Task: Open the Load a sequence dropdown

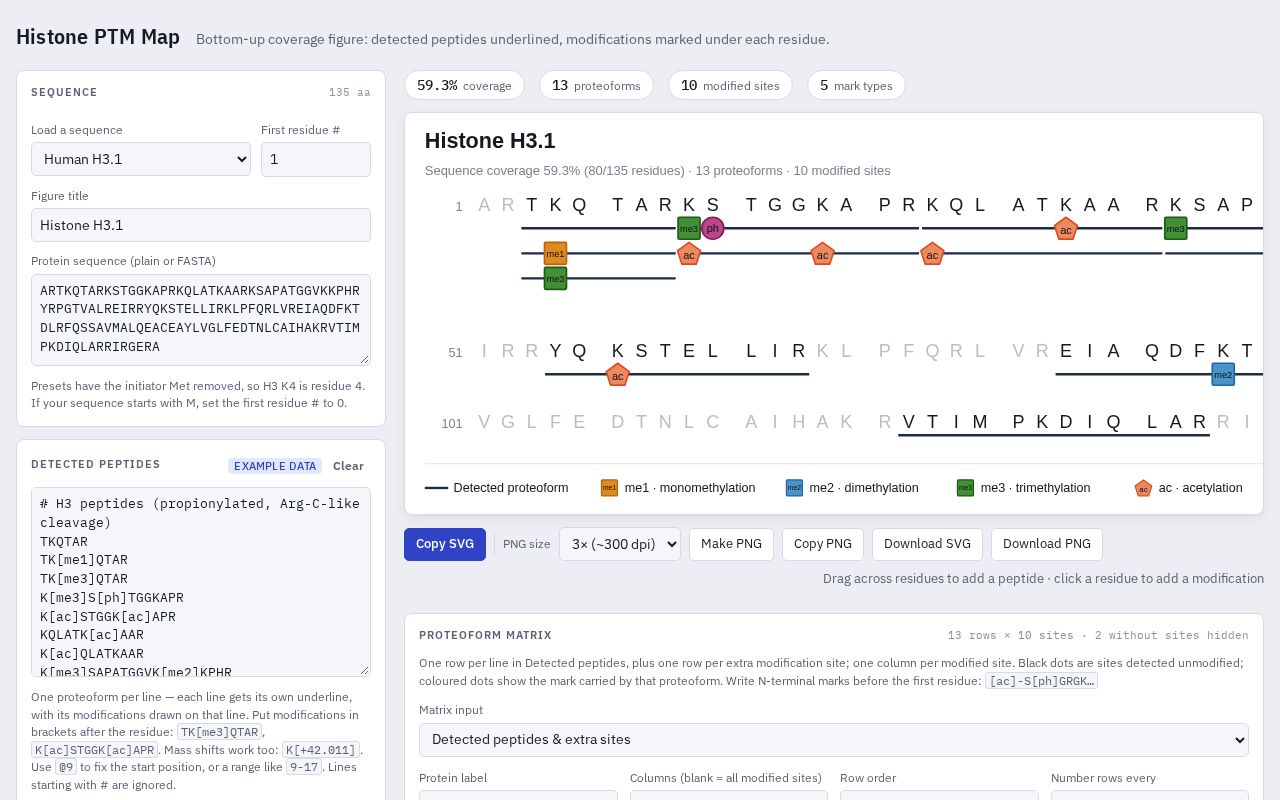Action: pos(141,160)
